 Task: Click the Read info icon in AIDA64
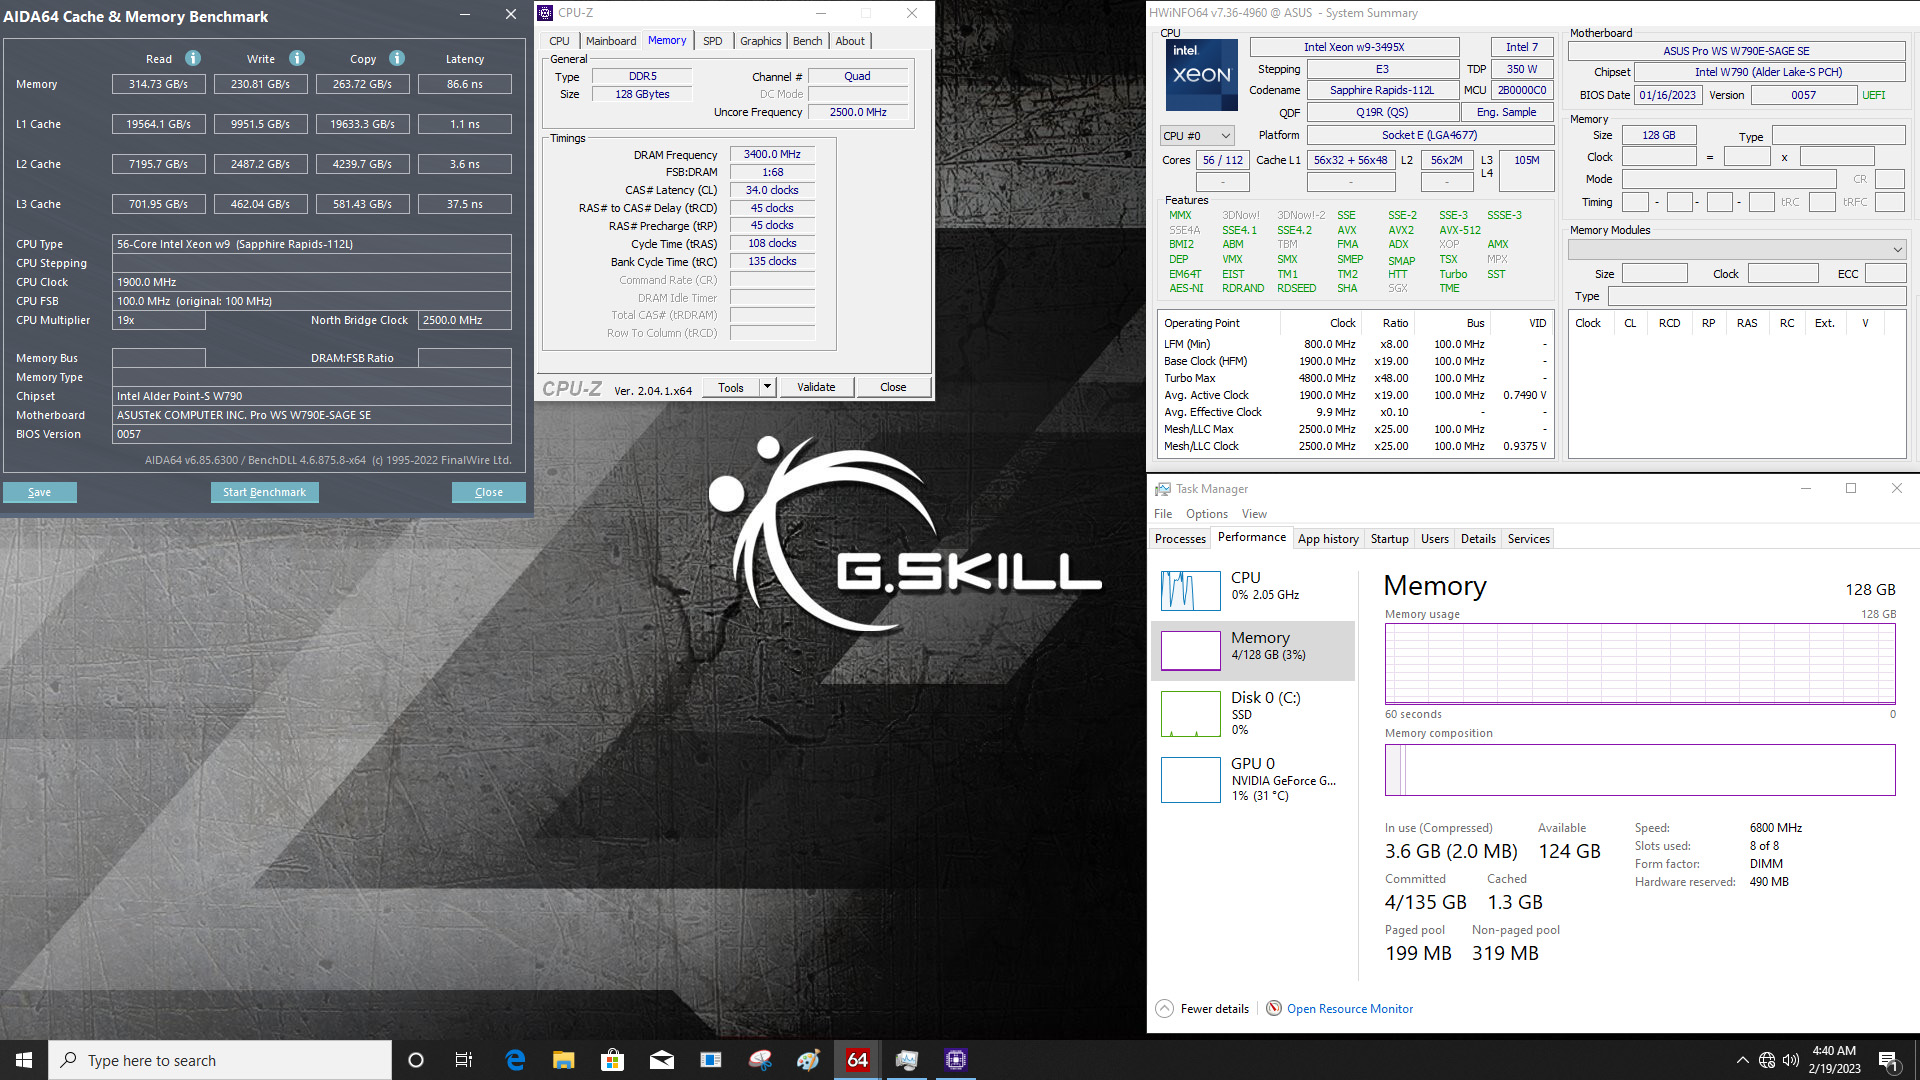tap(193, 58)
